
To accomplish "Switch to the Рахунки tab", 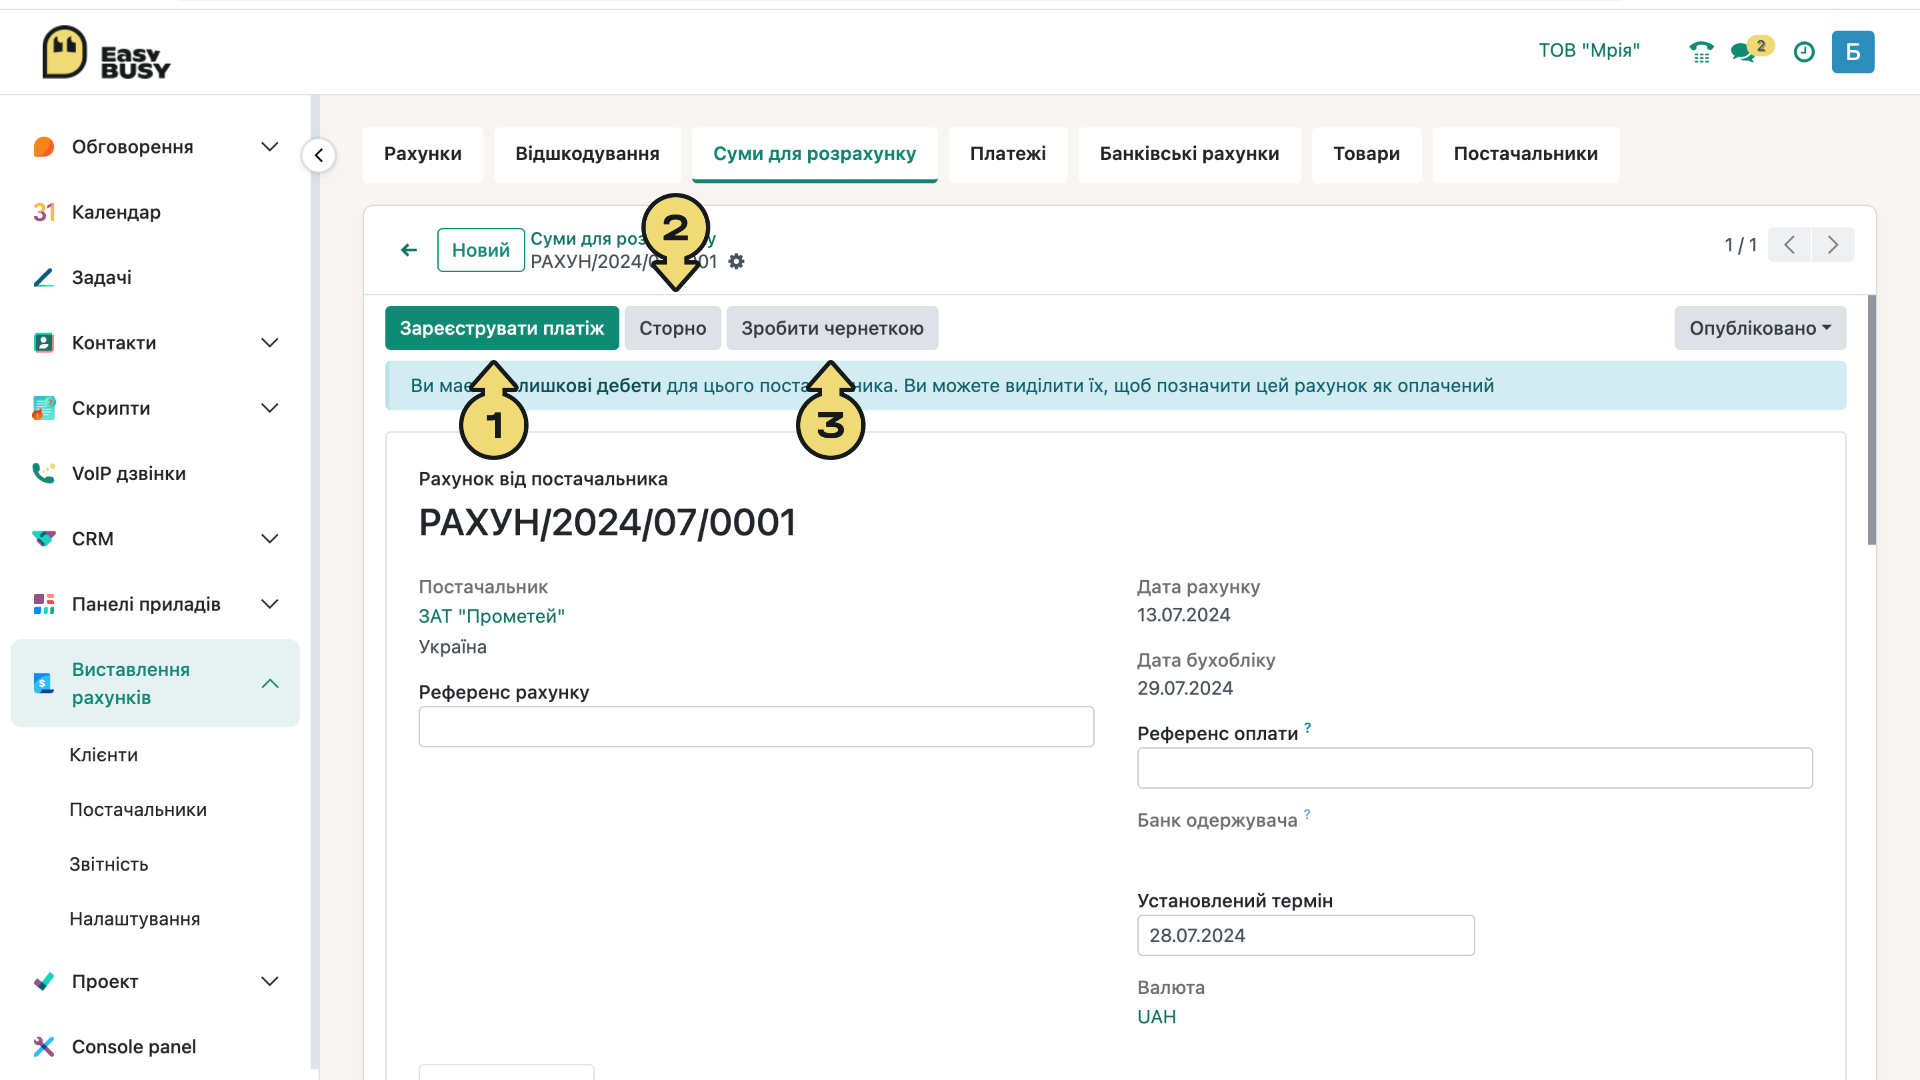I will pyautogui.click(x=423, y=154).
